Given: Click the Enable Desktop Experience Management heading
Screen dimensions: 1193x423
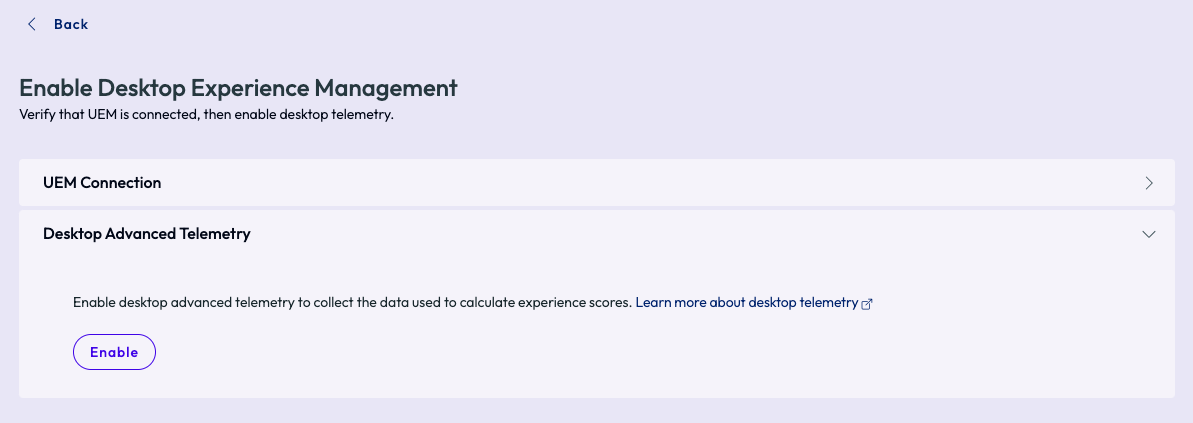Looking at the screenshot, I should (238, 88).
